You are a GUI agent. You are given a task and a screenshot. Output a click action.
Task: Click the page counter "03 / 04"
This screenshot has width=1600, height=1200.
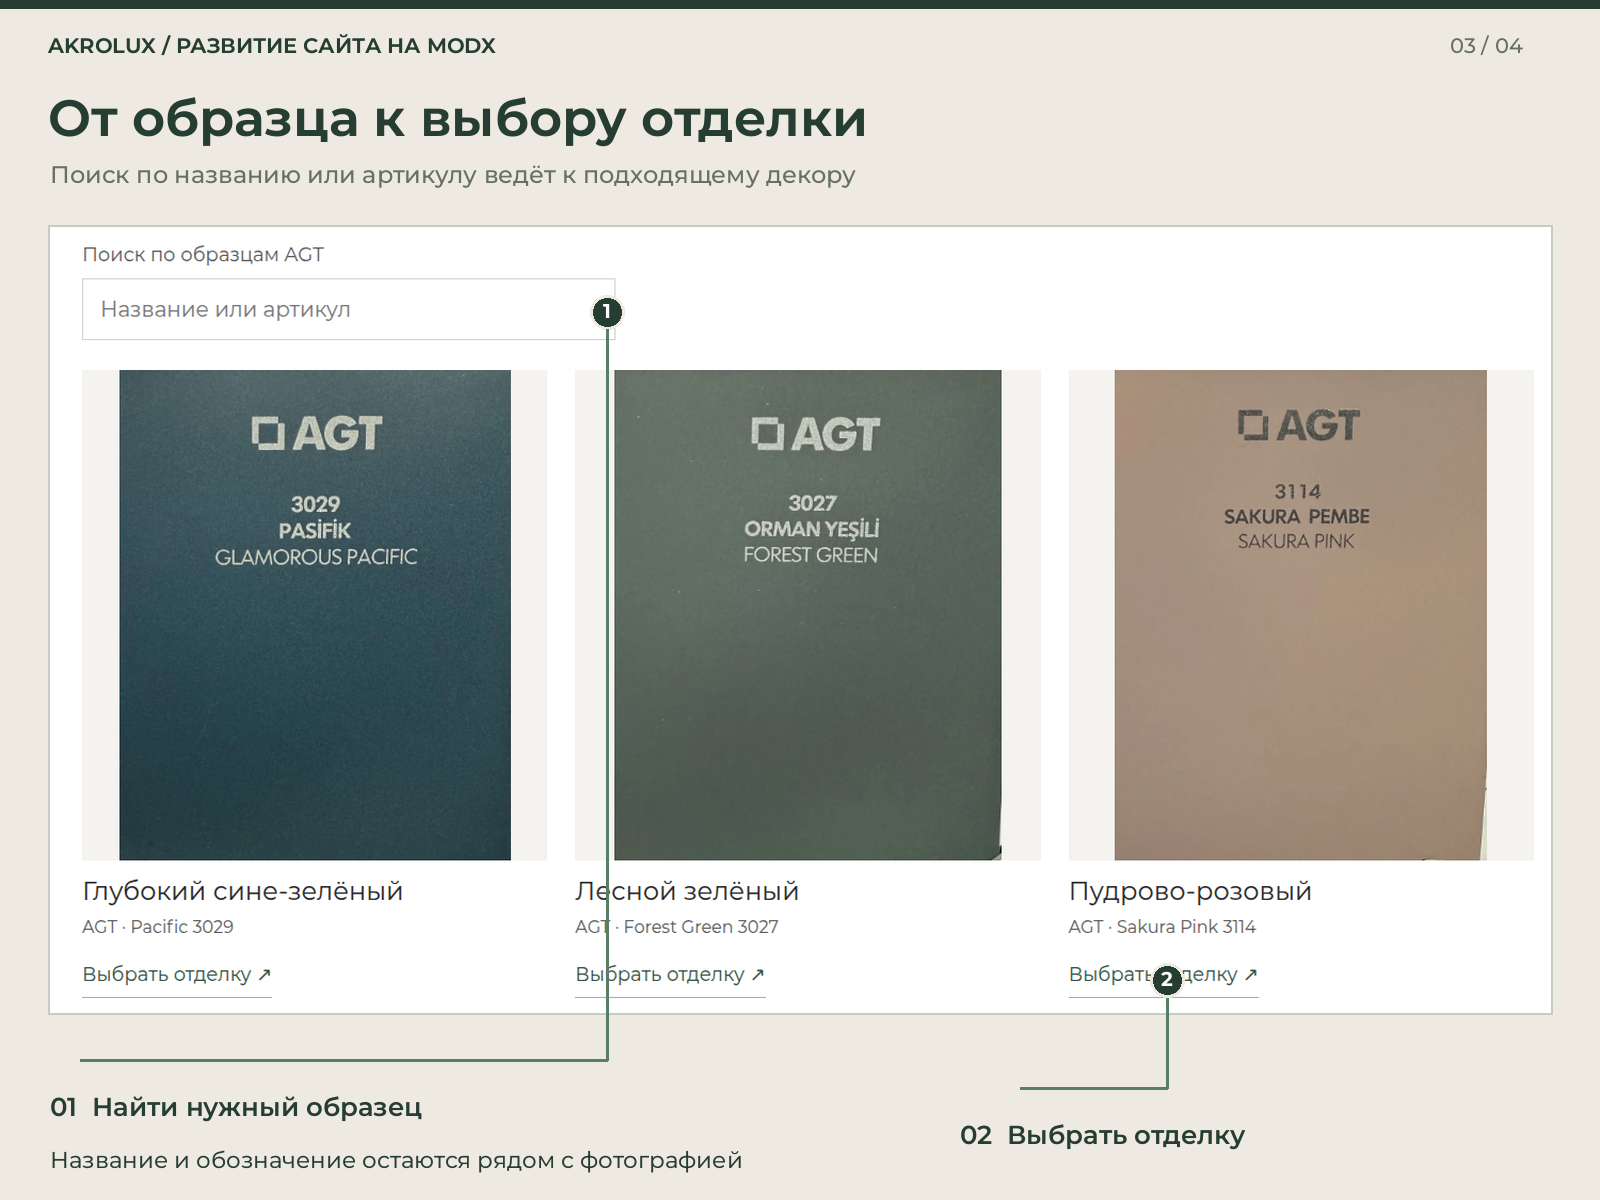tap(1486, 46)
